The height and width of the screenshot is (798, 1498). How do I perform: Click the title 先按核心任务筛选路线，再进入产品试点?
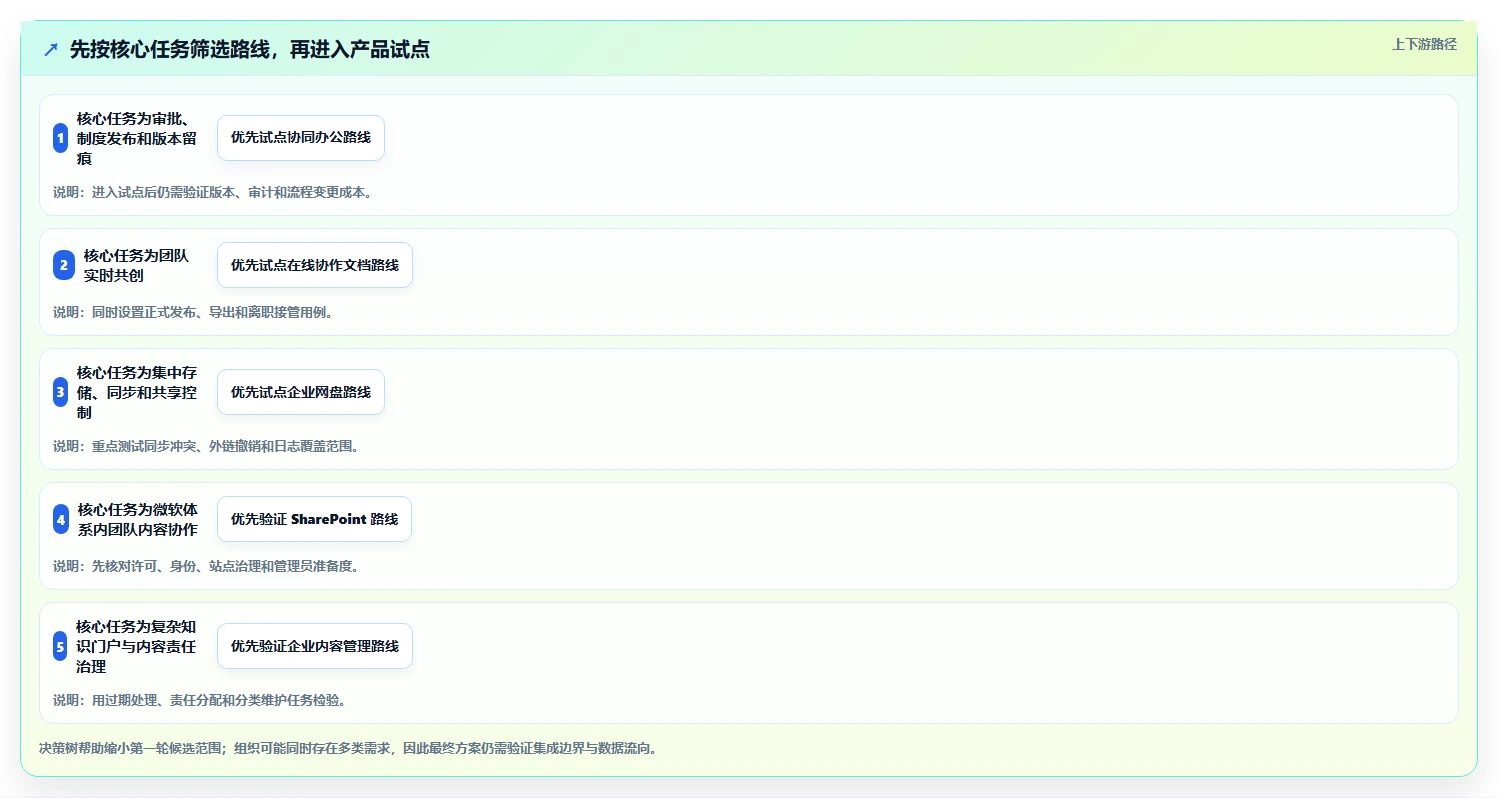(250, 49)
